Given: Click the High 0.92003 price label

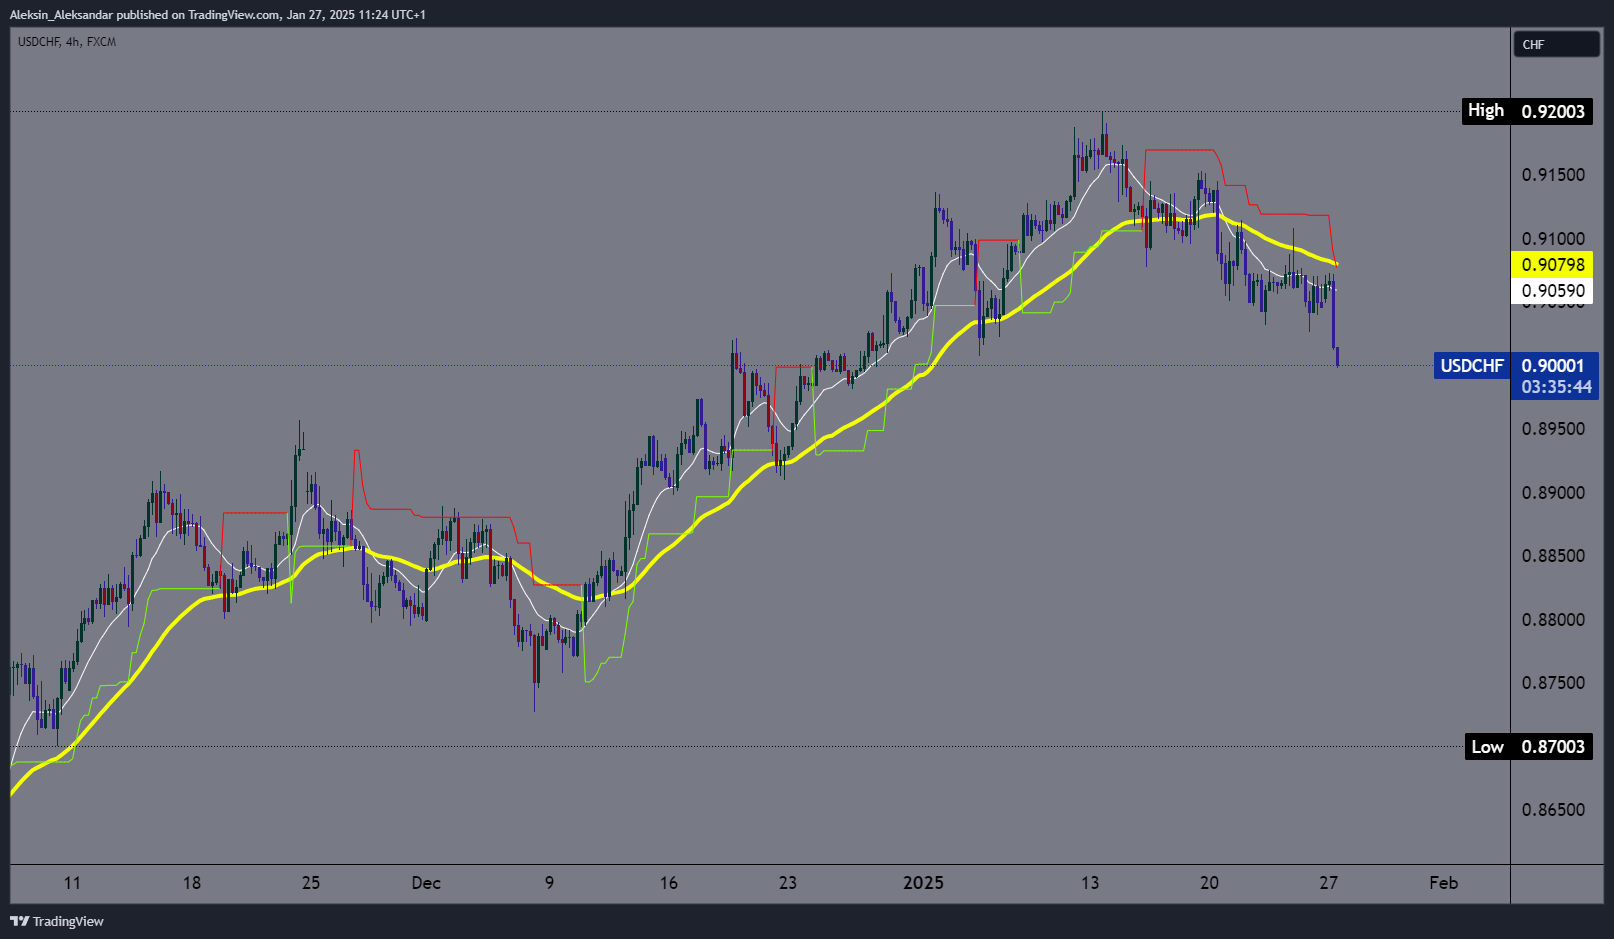Looking at the screenshot, I should (1527, 111).
